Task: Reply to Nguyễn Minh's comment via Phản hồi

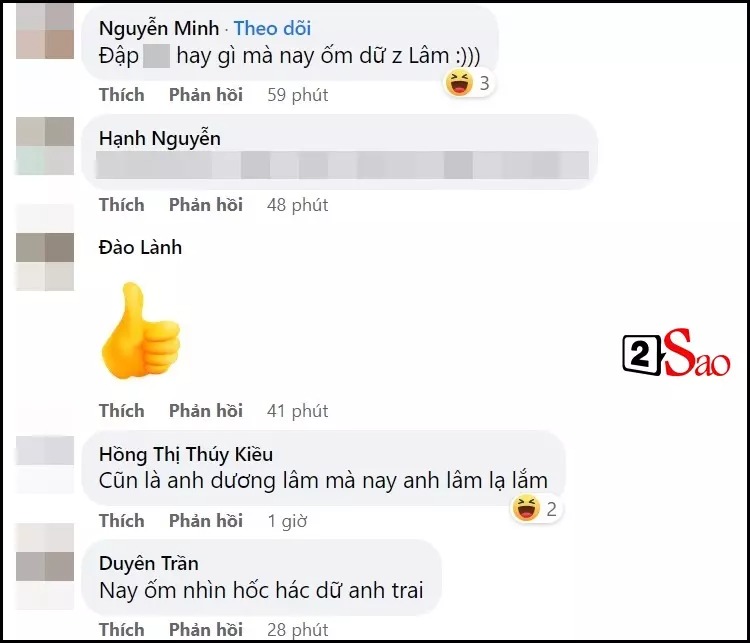Action: click(x=206, y=95)
